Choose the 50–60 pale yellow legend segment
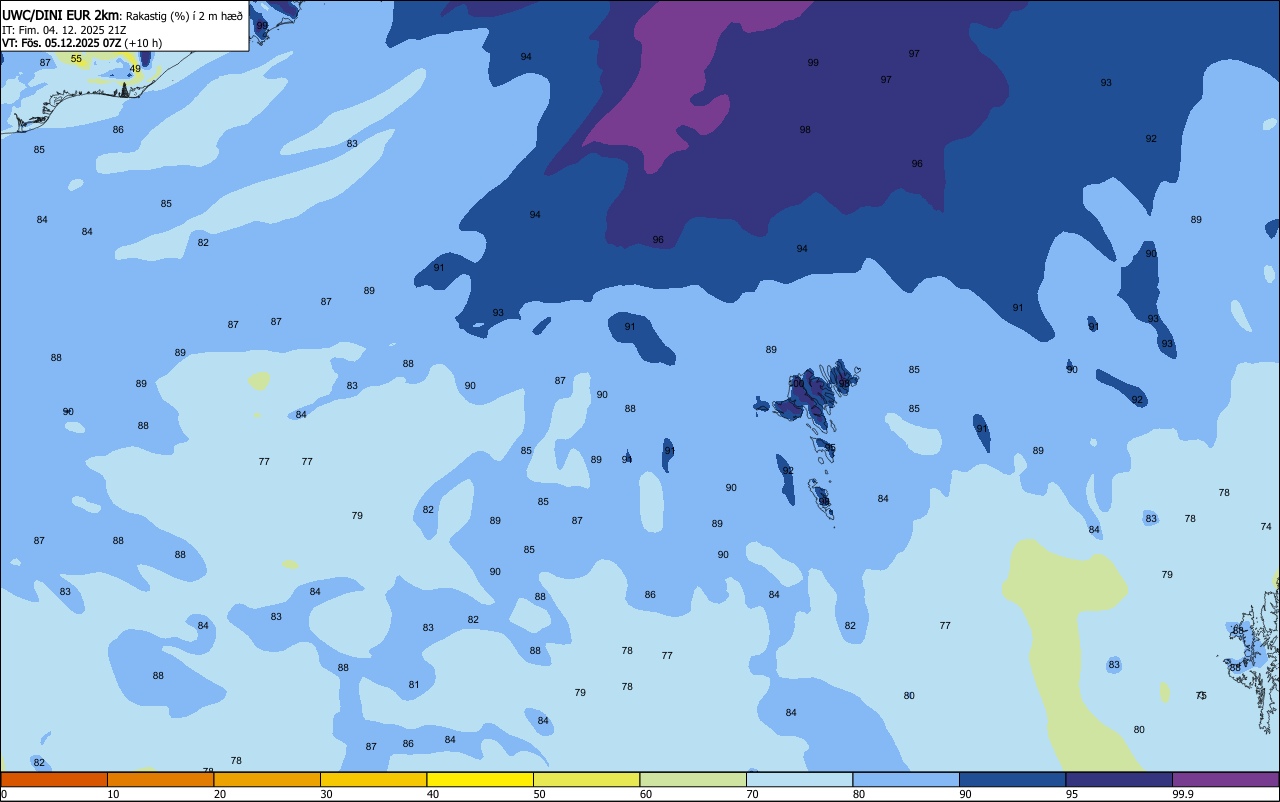Screen dimensions: 1280x802 (586, 779)
